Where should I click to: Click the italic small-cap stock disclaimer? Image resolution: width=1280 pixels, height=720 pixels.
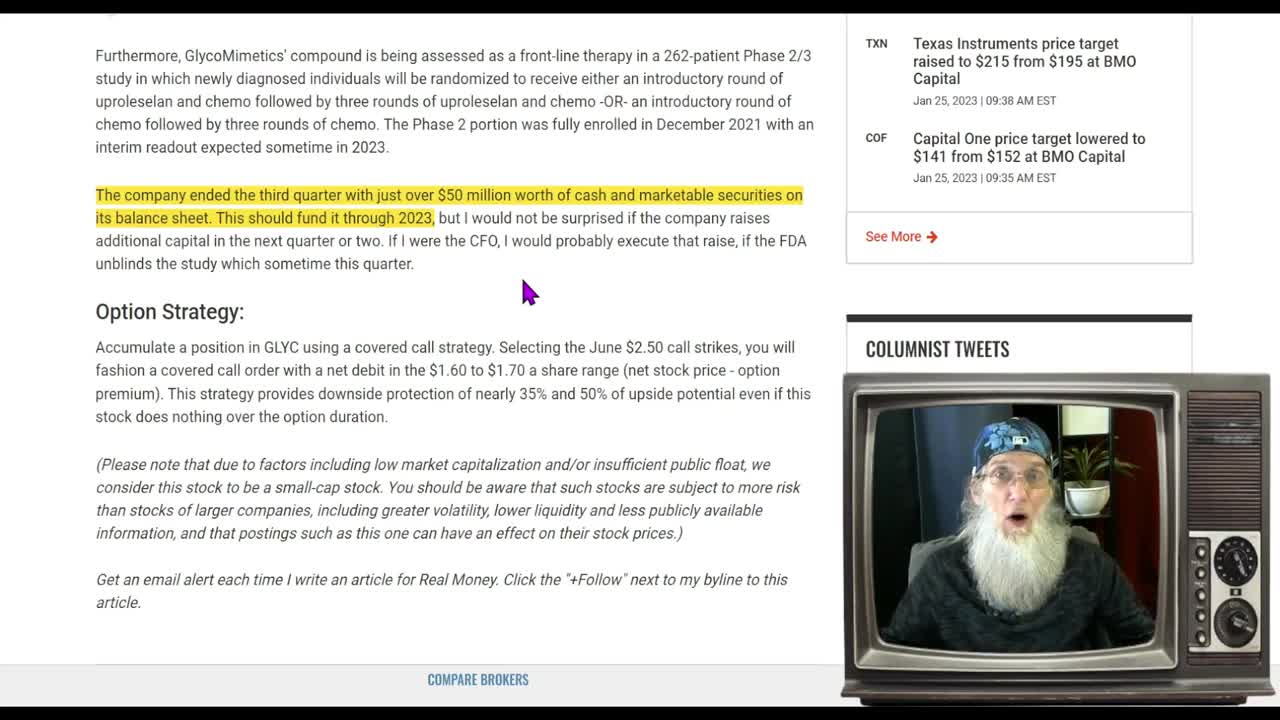click(448, 499)
